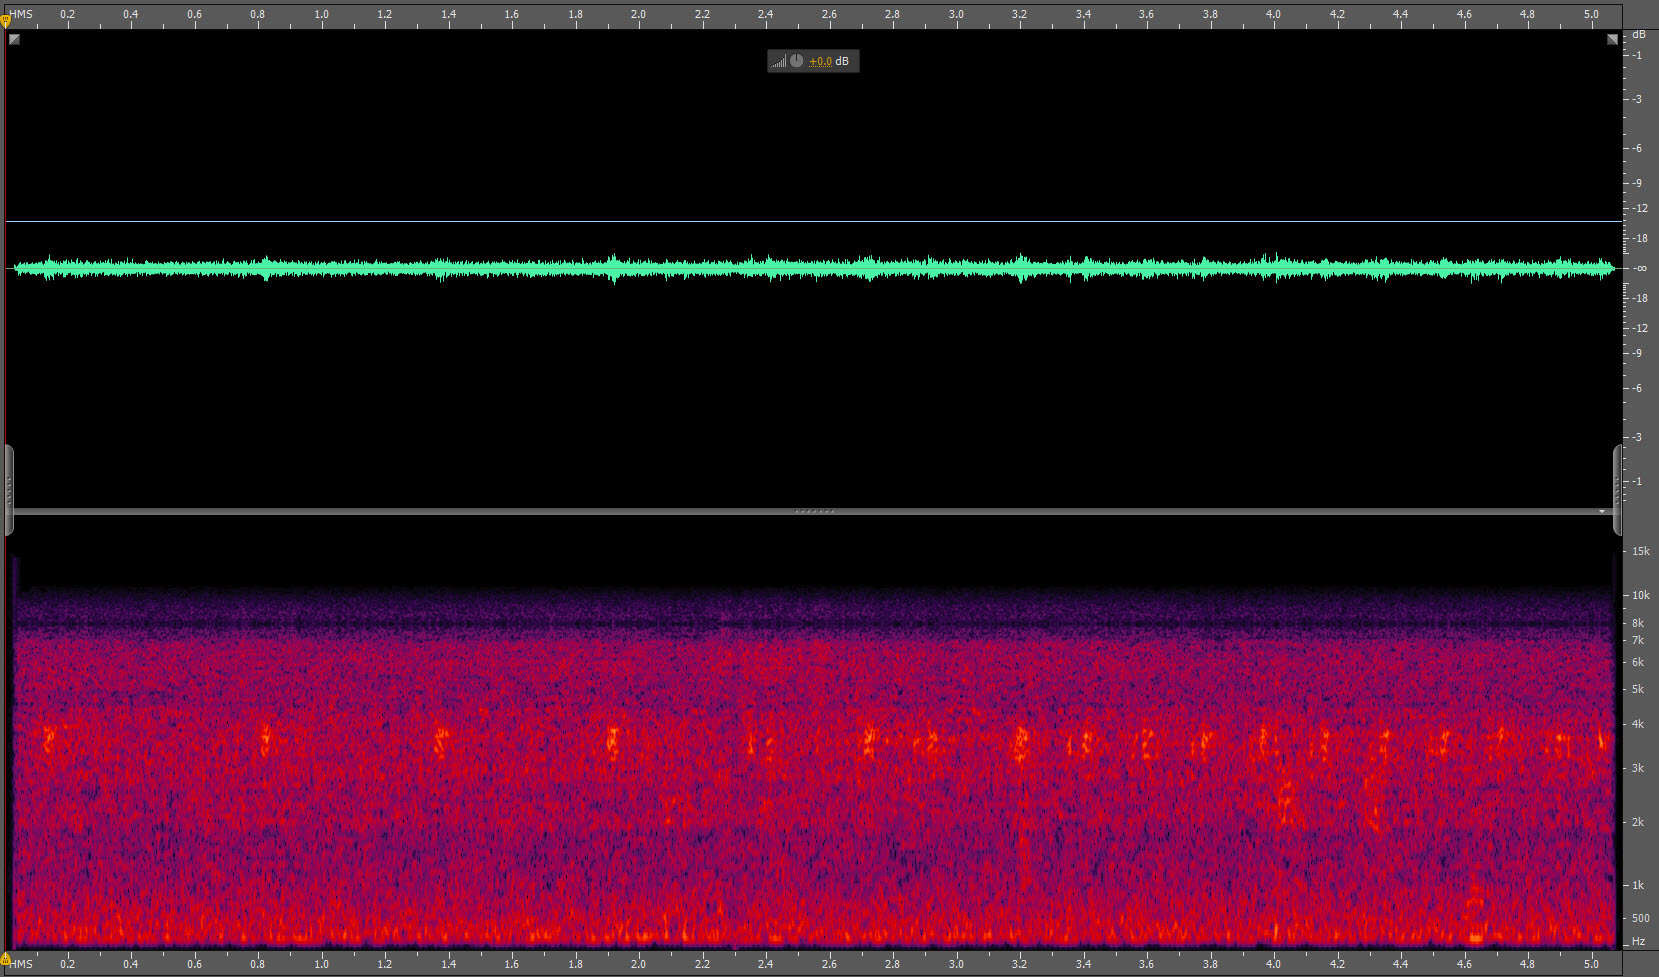Click 3.0 on the top time ruler
The width and height of the screenshot is (1659, 977).
pos(956,14)
